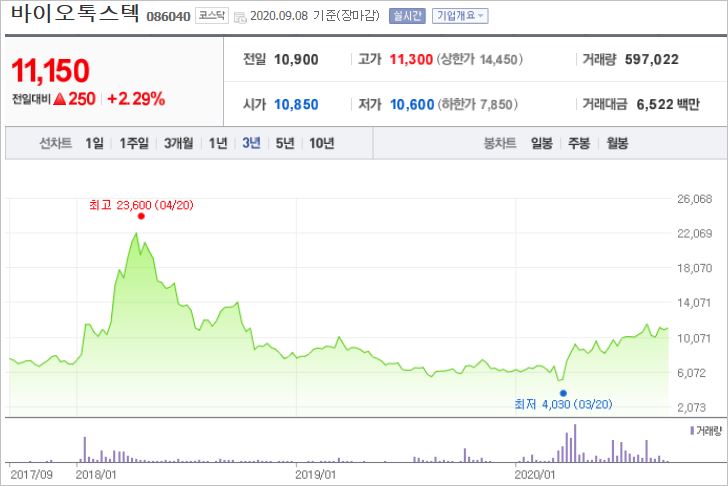Click the 2018/01 axis label
Screen dimensions: 728x486
point(96,474)
